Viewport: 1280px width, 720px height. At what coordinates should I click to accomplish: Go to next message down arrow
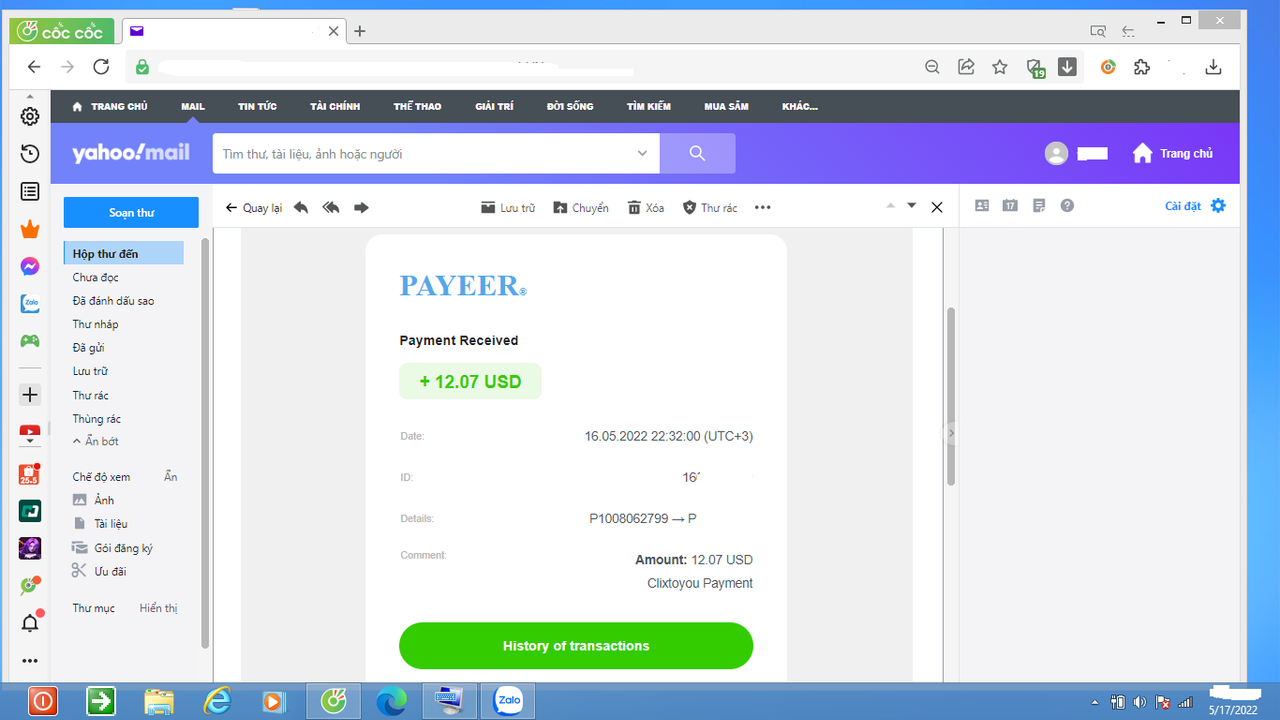pos(911,206)
